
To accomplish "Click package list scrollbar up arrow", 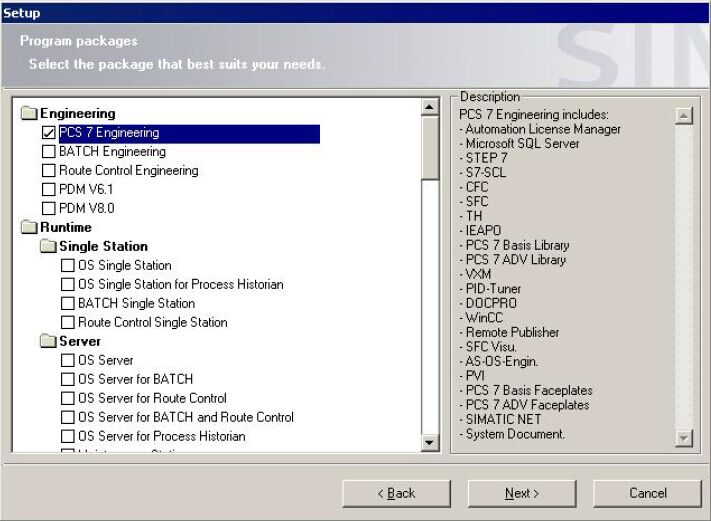I will click(x=429, y=107).
